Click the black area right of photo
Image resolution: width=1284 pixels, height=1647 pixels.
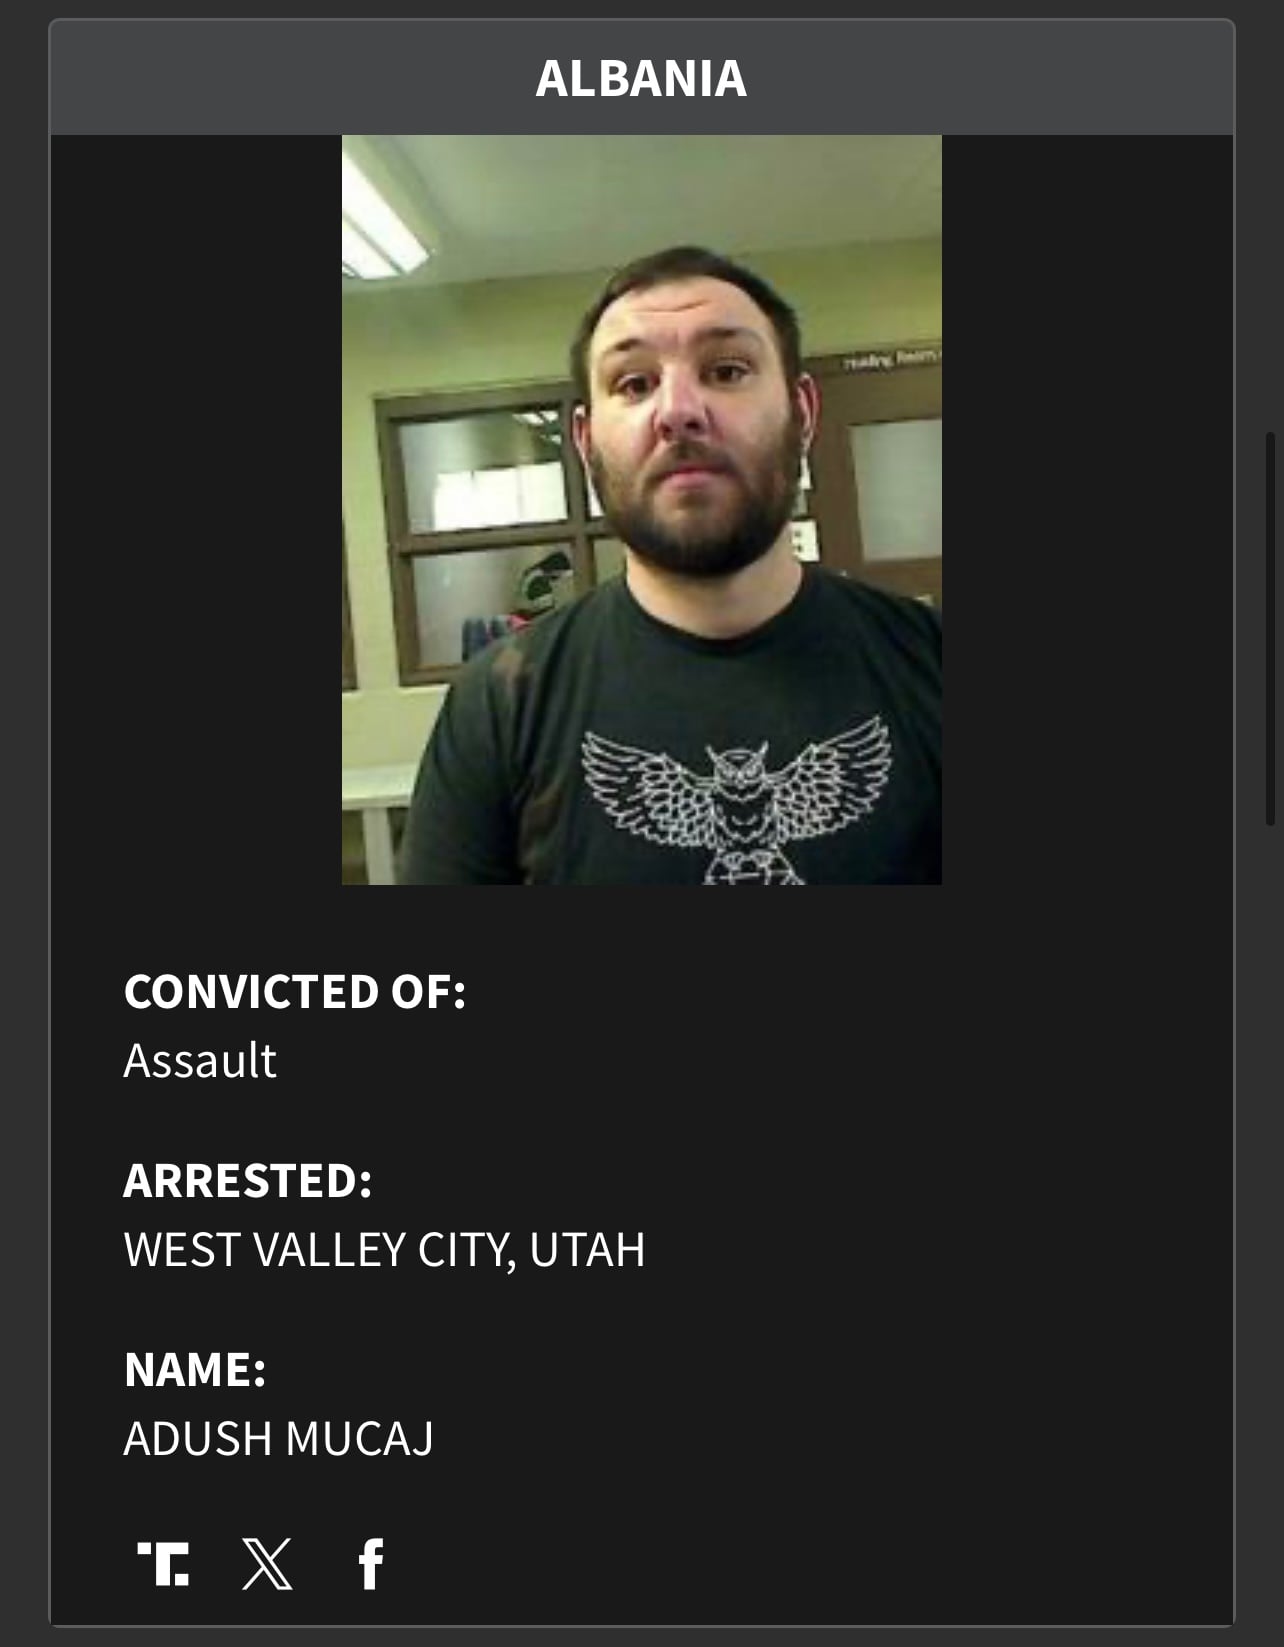click(x=1088, y=510)
